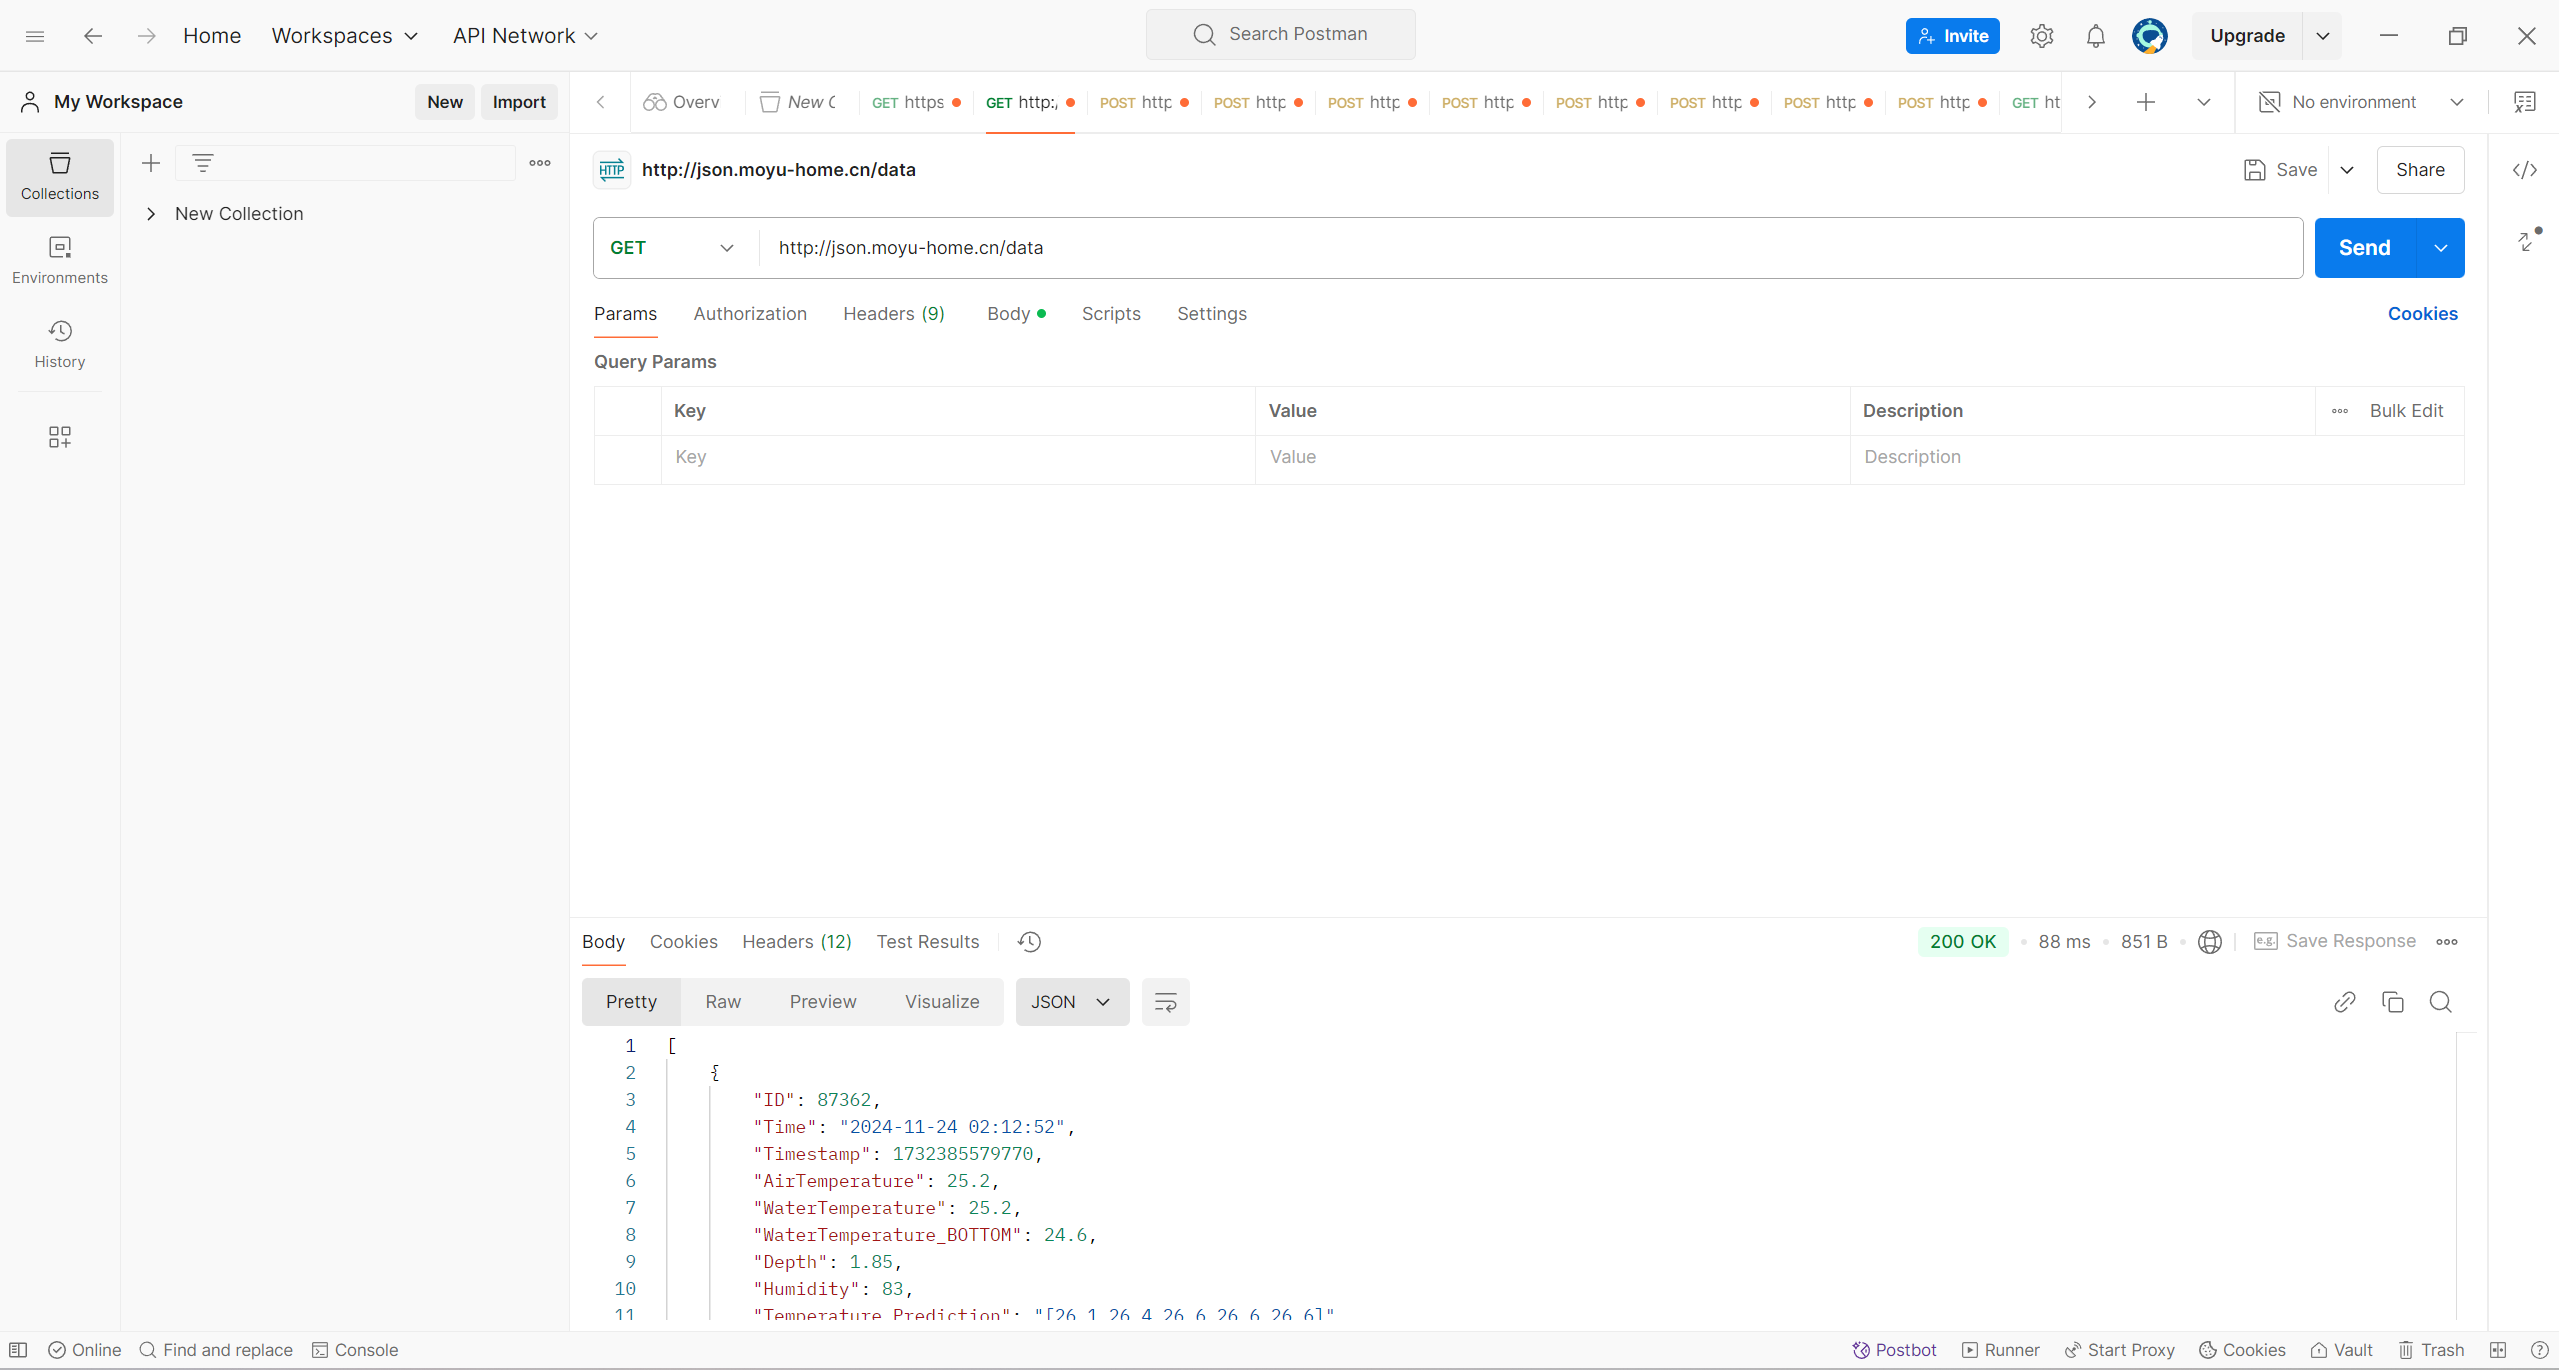
Task: Expand the Workspaces dropdown
Action: point(344,36)
